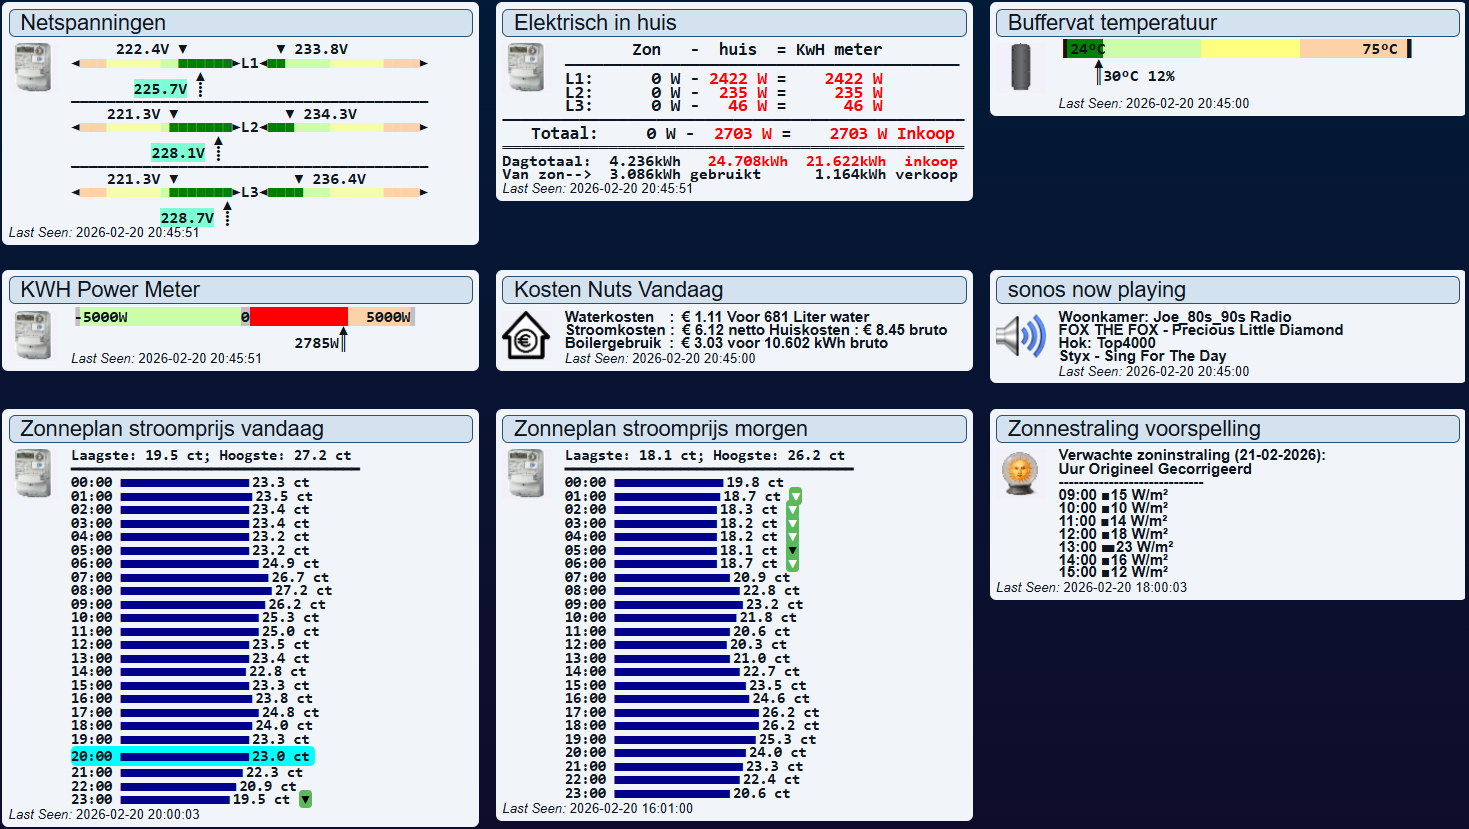Click the euro house icon in Kosten Nuts
The height and width of the screenshot is (829, 1469).
(526, 335)
